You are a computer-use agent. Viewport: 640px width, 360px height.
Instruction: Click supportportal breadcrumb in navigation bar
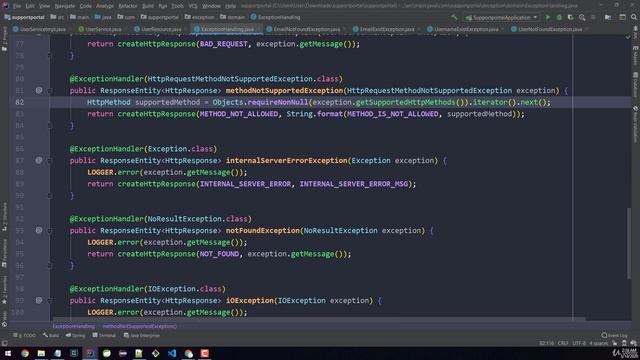click(x=24, y=17)
